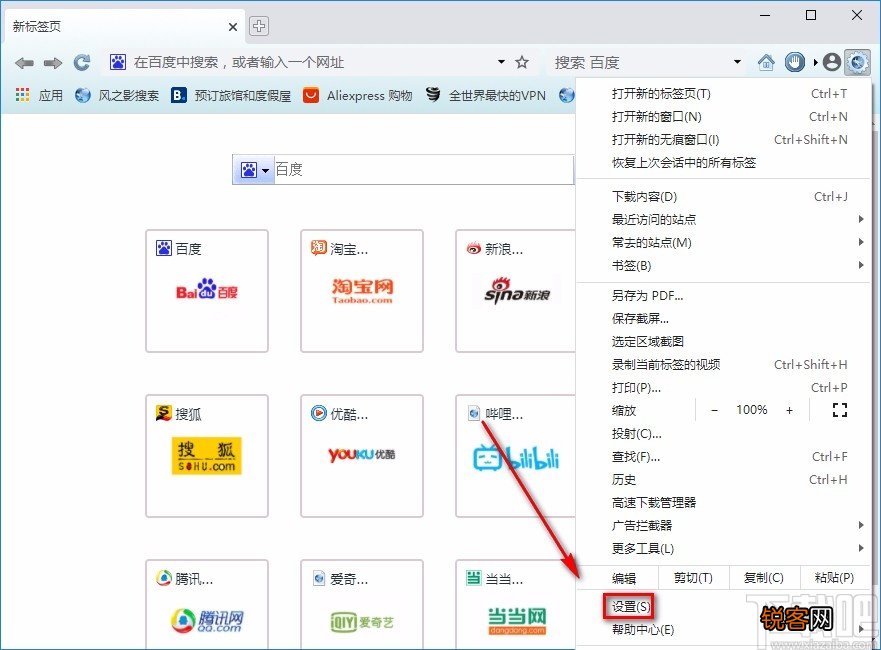
Task: Open the 新浪 speed dial tile
Action: [516, 291]
